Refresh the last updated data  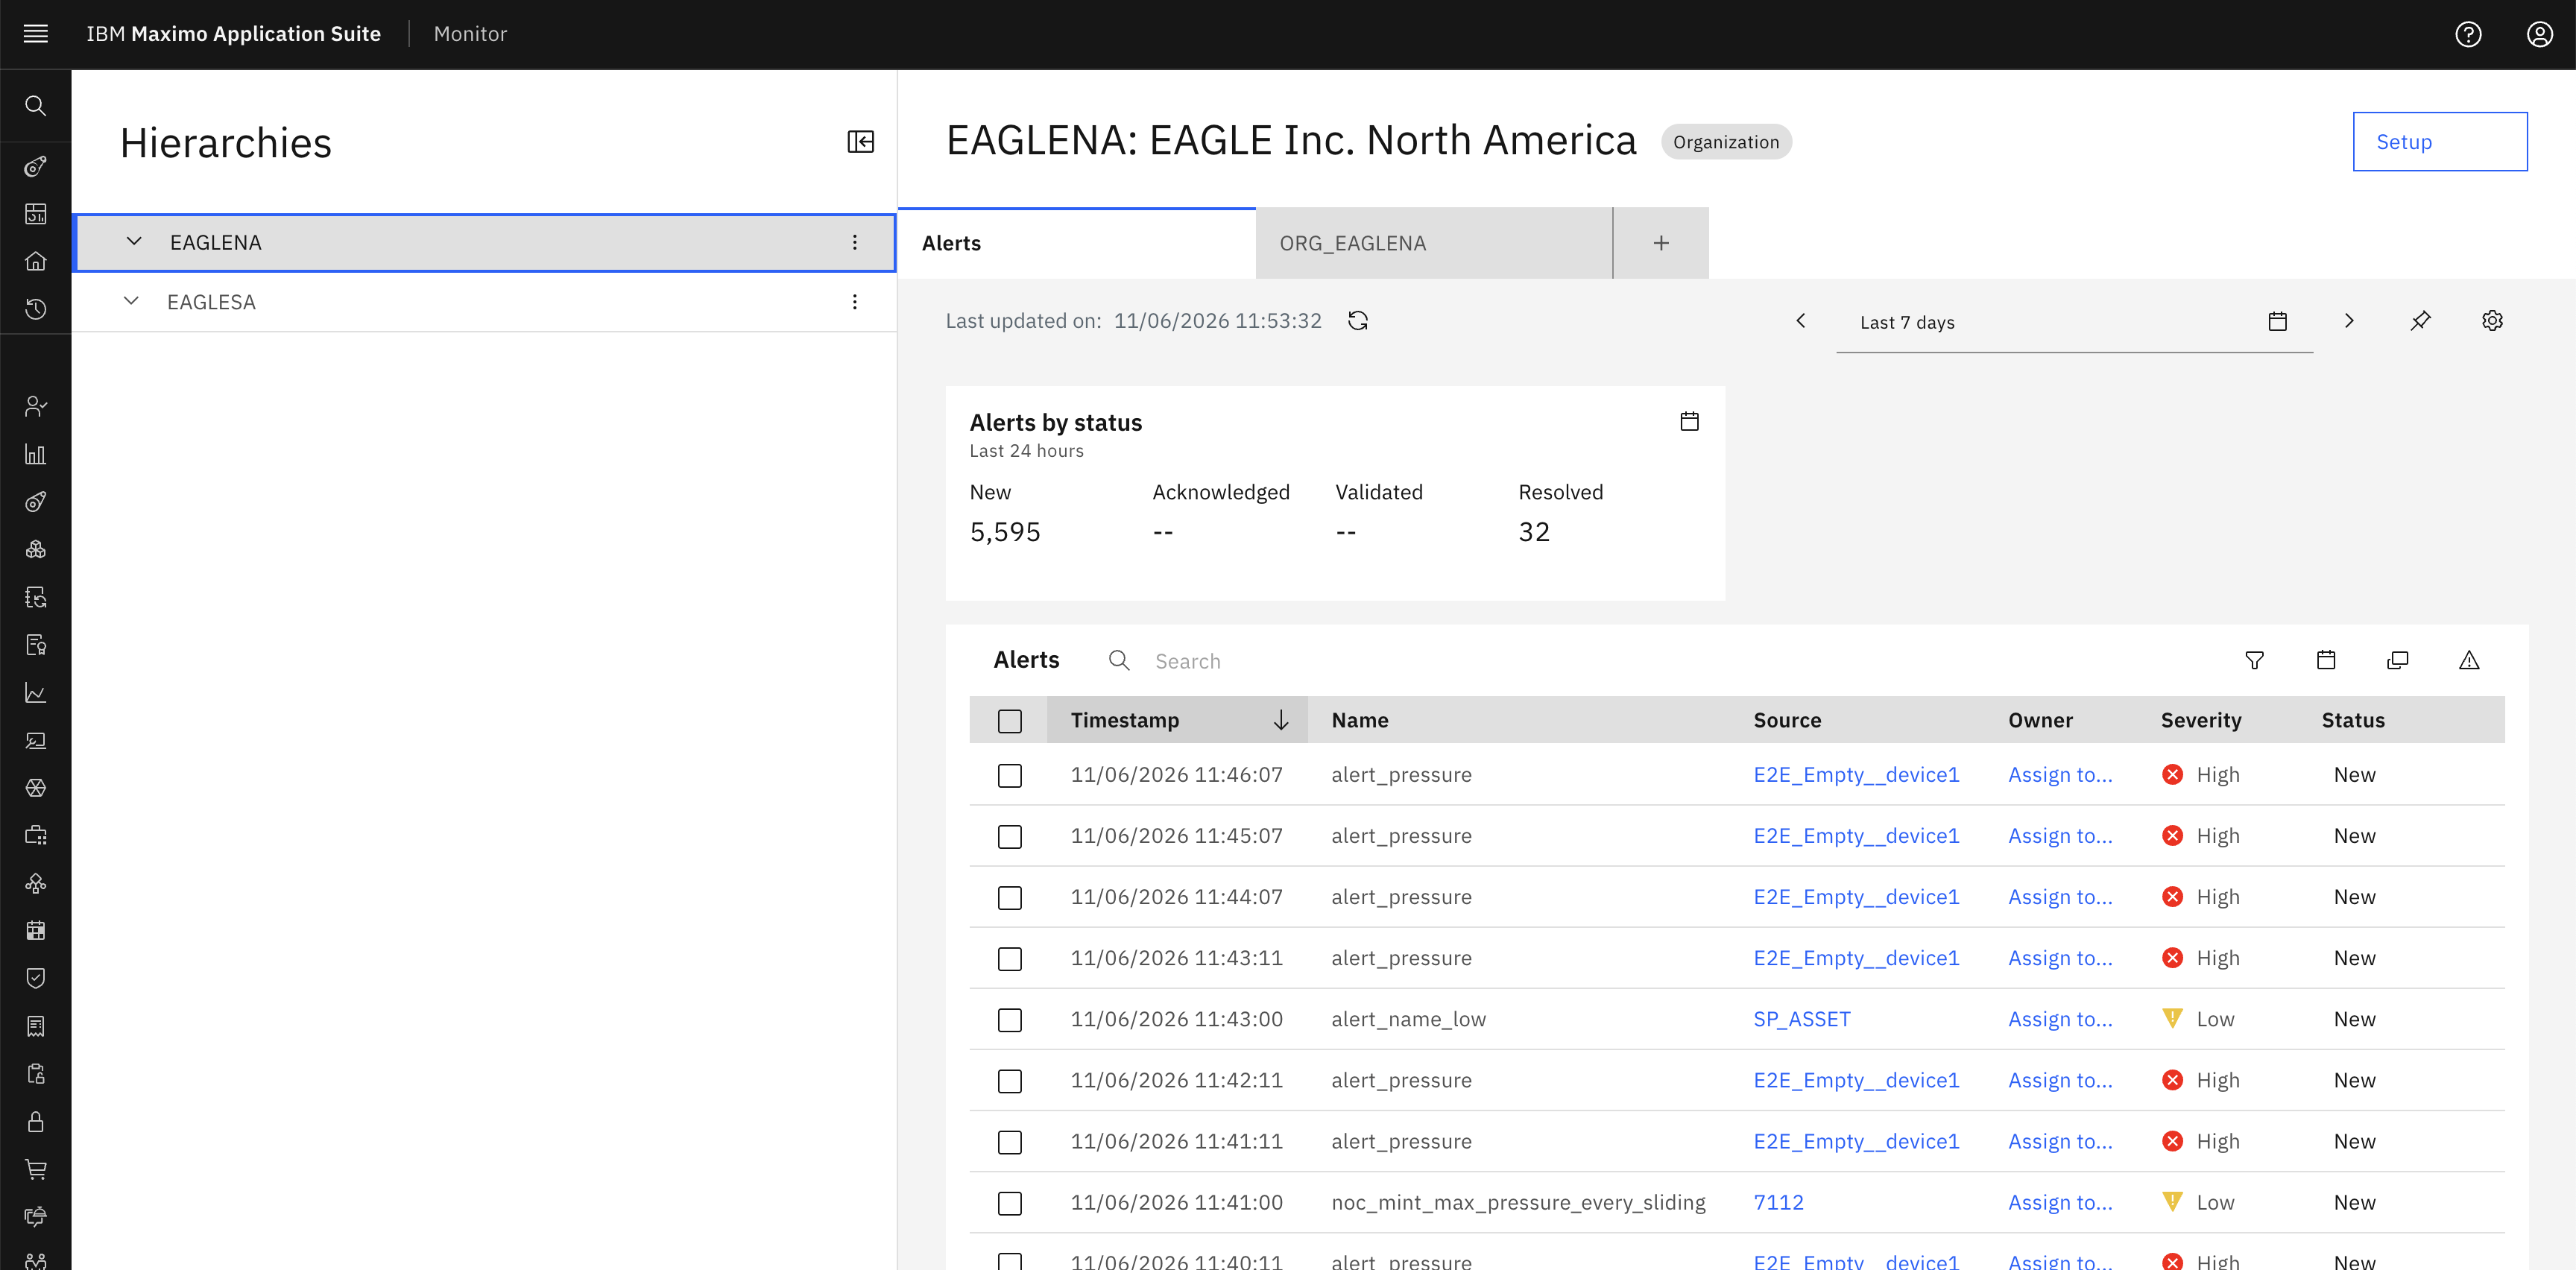[x=1358, y=321]
